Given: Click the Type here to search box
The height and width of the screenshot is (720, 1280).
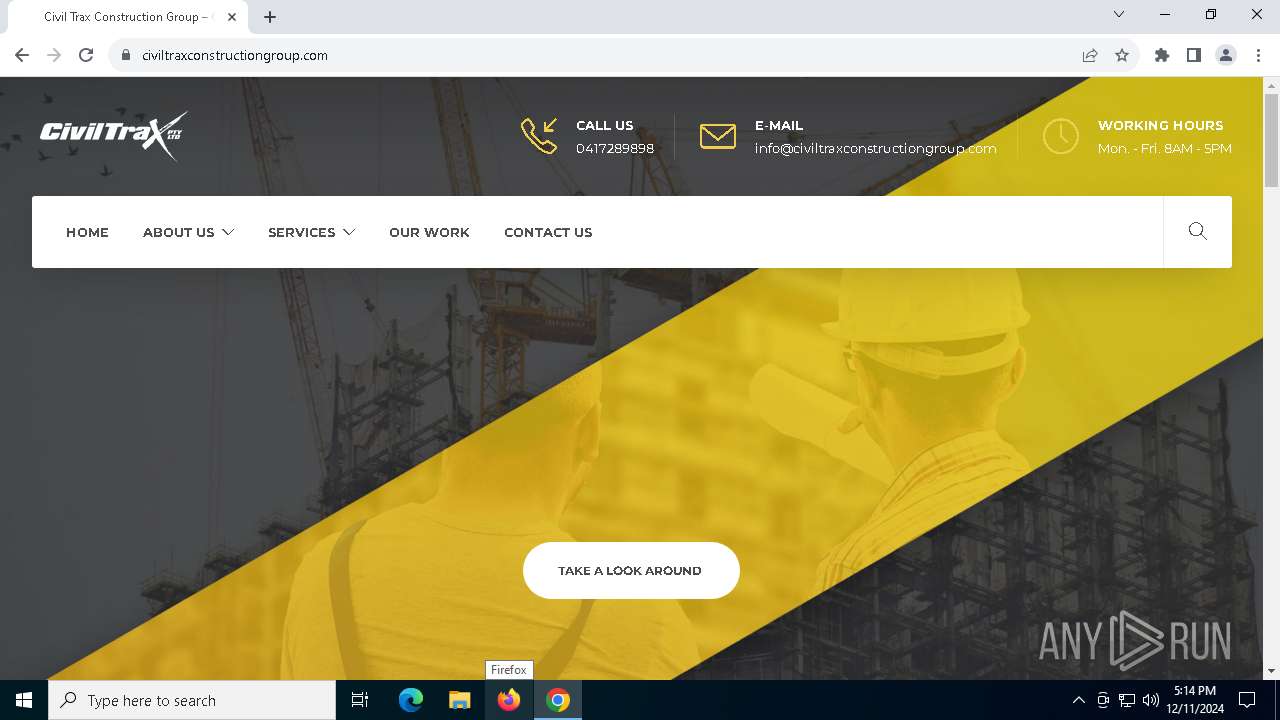Looking at the screenshot, I should coord(192,700).
